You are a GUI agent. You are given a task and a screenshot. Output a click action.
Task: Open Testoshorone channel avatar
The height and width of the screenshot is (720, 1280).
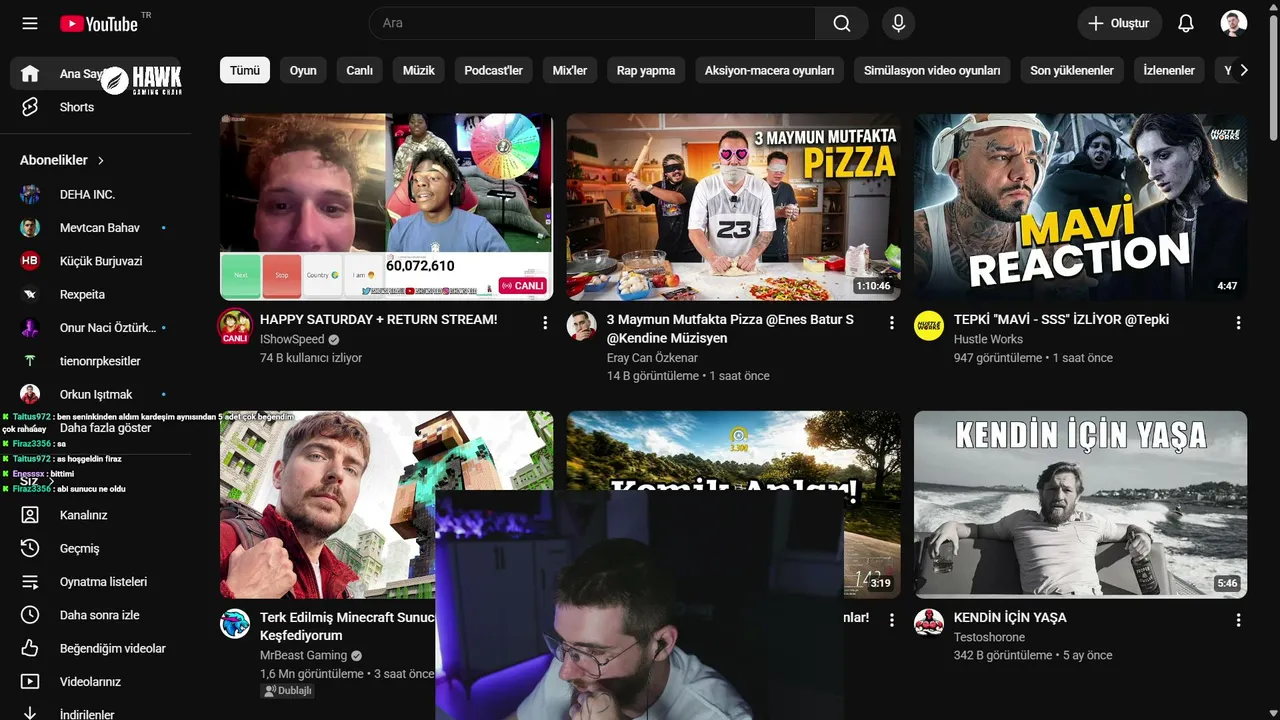pos(929,622)
